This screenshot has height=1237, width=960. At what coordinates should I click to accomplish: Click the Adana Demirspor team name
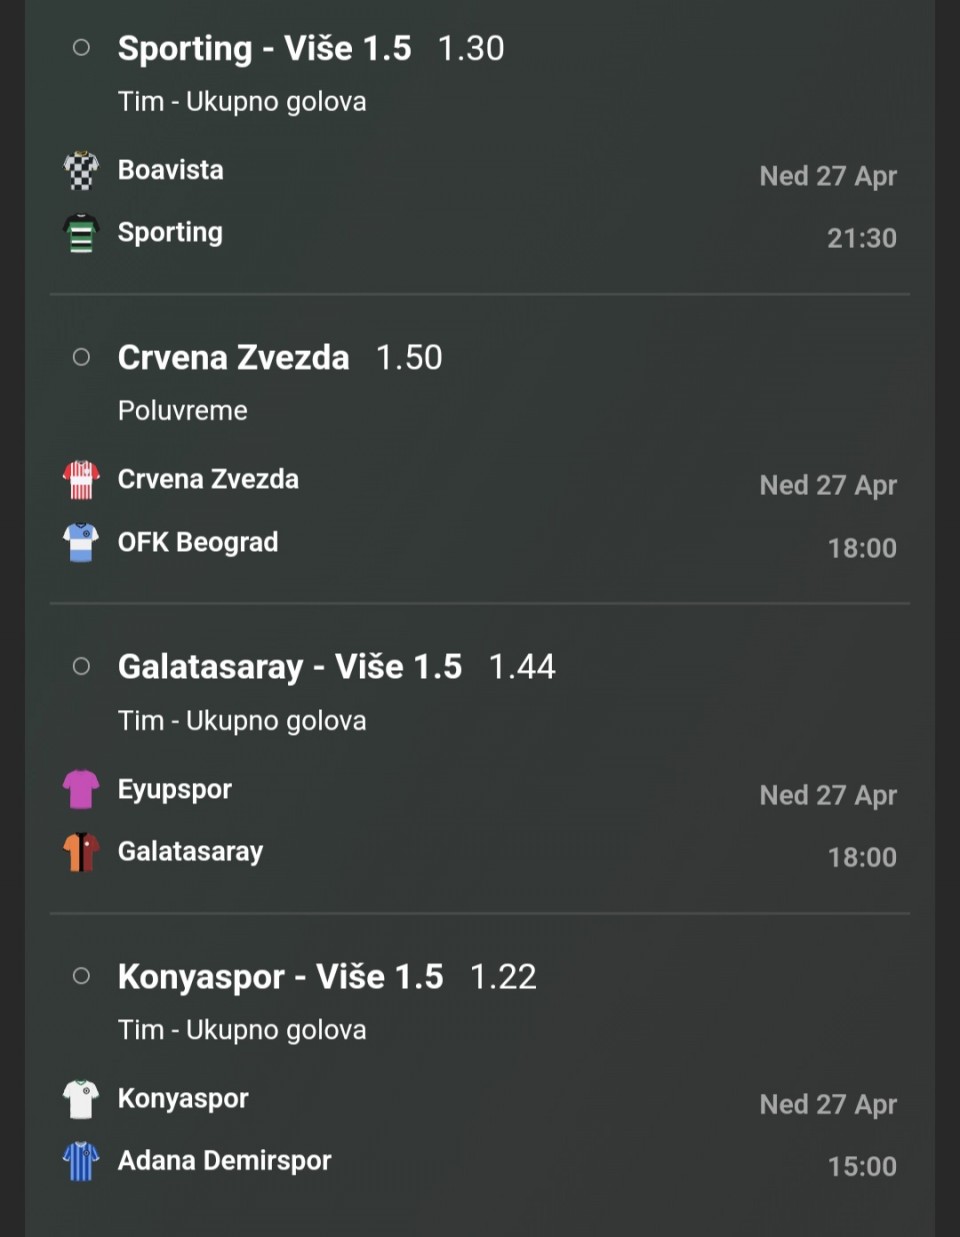point(224,1161)
